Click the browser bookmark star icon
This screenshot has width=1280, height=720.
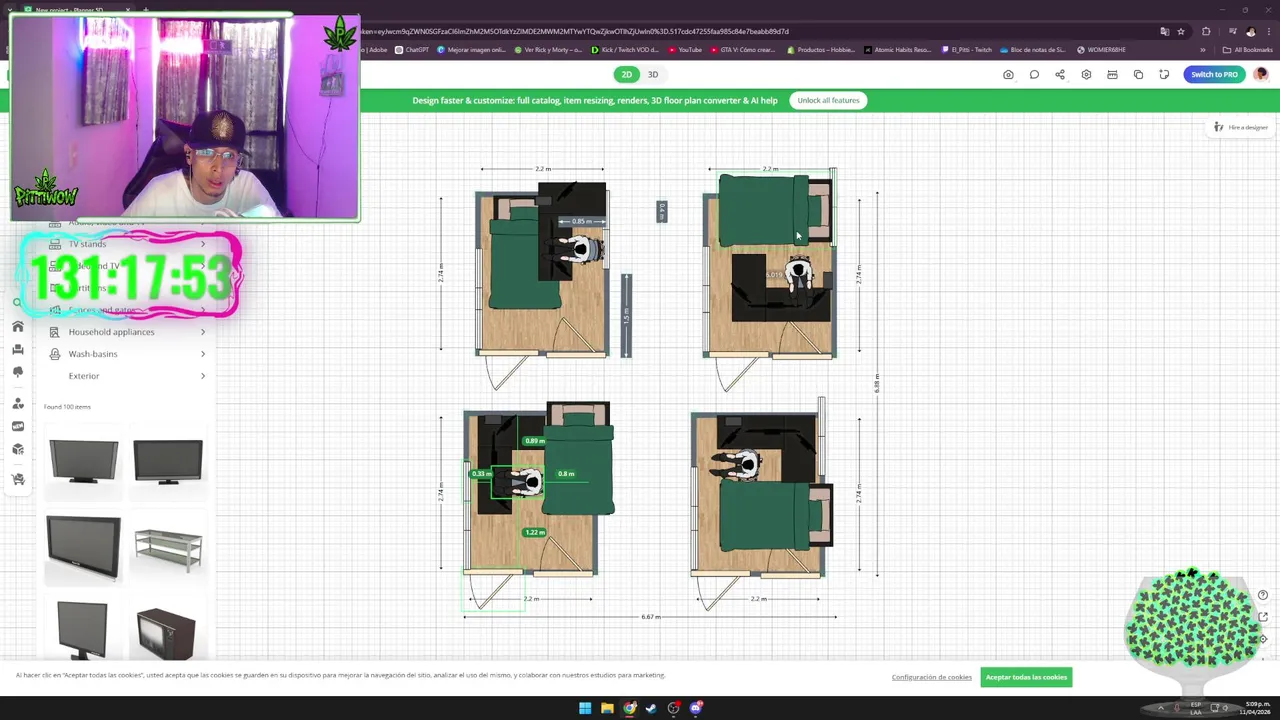tap(1181, 31)
